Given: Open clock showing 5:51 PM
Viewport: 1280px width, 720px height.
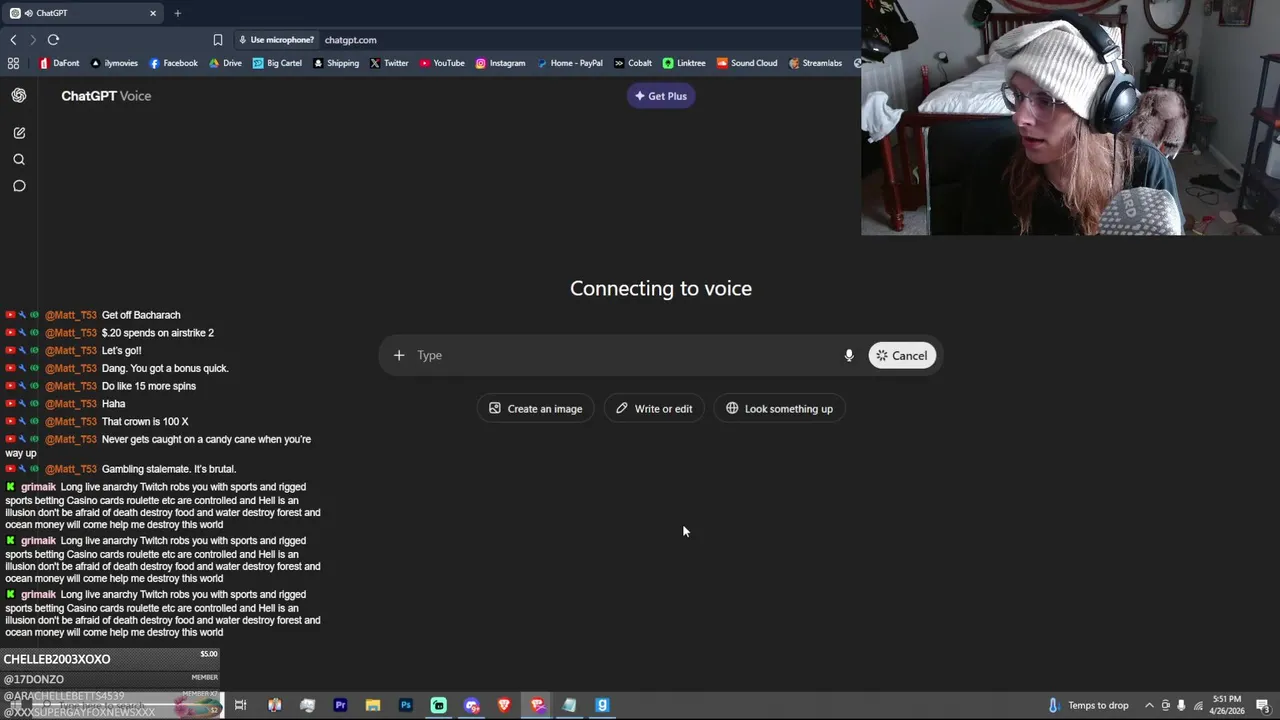Looking at the screenshot, I should (1227, 705).
